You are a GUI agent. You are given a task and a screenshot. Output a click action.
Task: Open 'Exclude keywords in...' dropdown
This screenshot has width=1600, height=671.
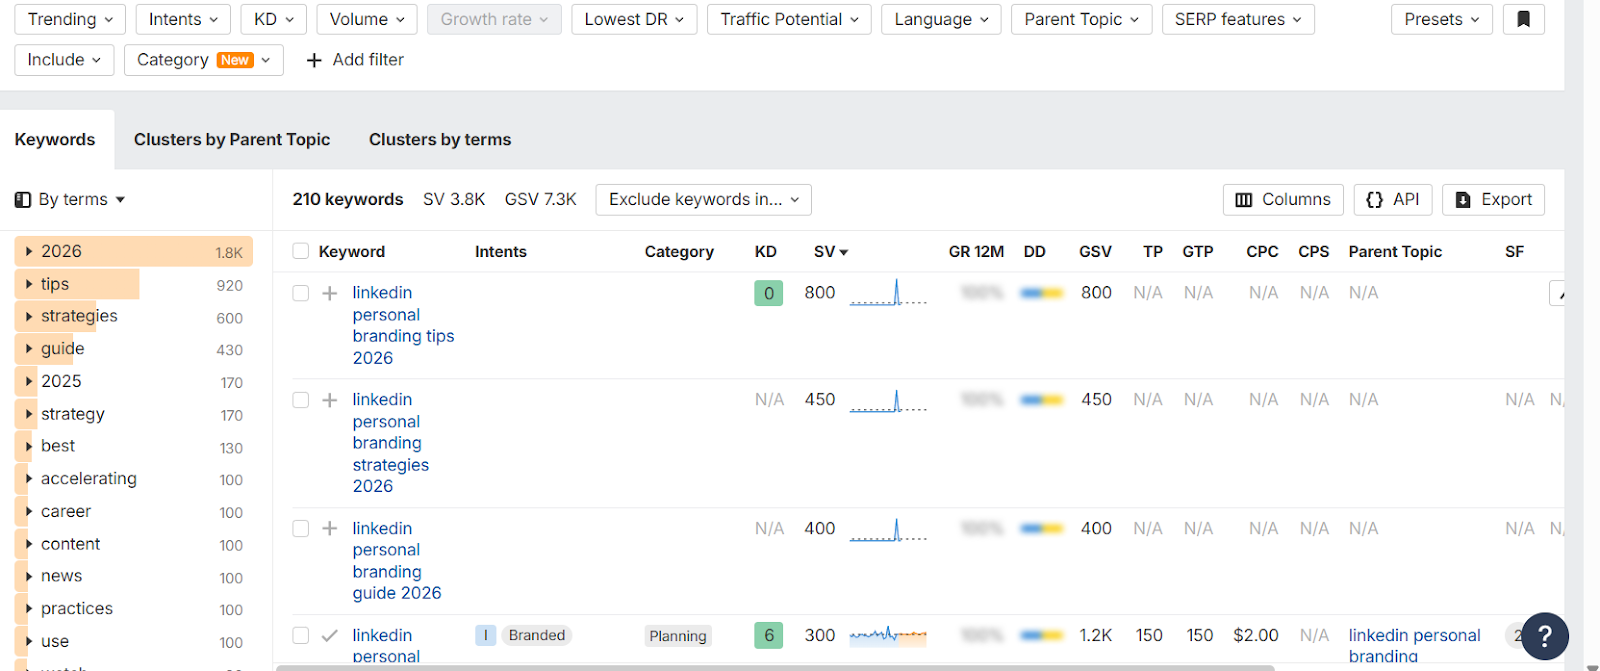coord(703,199)
